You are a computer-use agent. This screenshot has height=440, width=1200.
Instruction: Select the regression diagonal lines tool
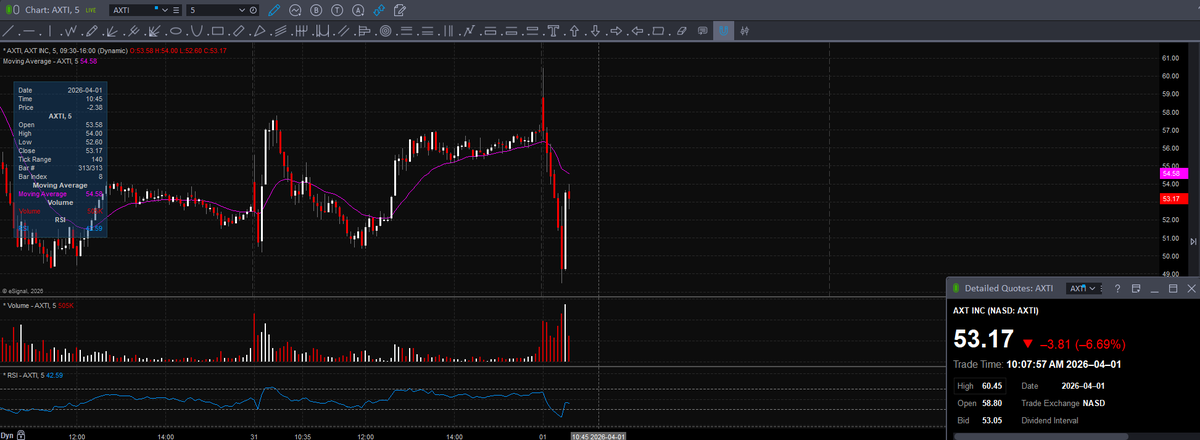(x=343, y=31)
